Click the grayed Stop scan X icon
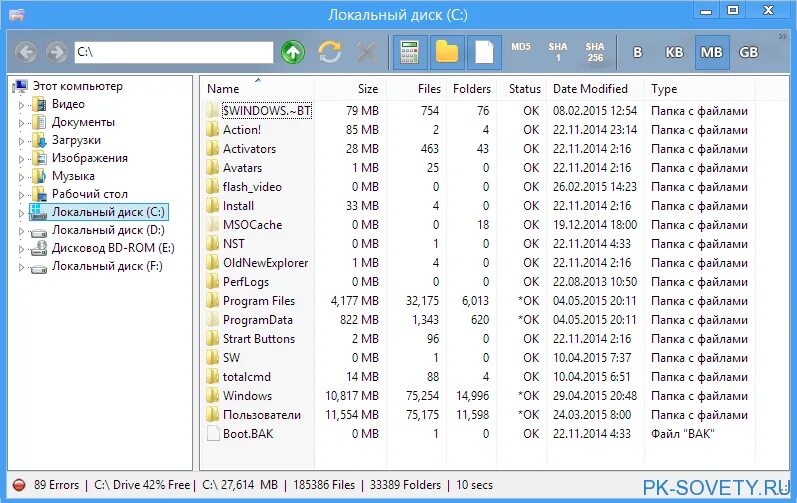 tap(366, 52)
